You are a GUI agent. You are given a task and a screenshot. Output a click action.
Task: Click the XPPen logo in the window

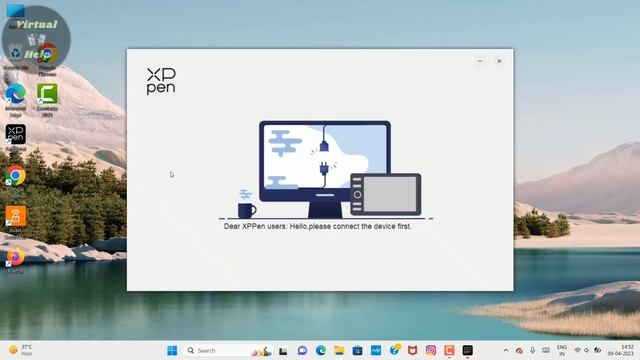[161, 82]
